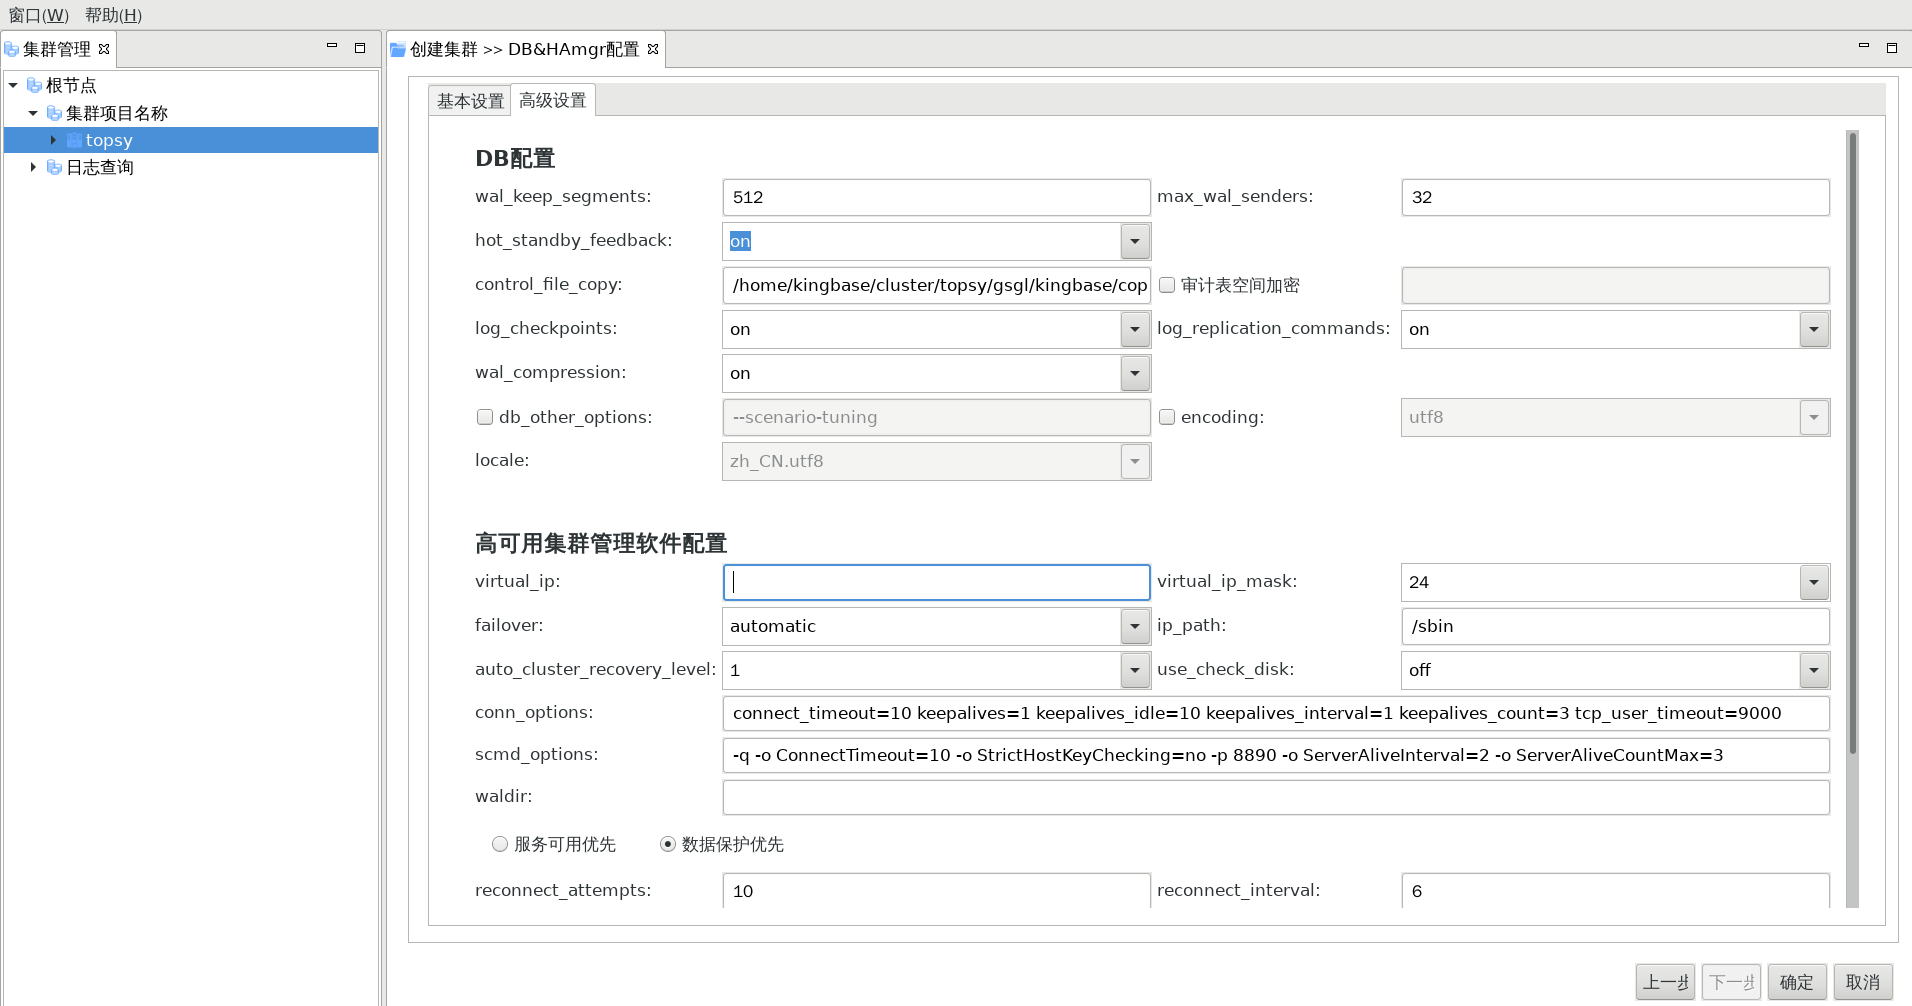Open the 帮助(H) menu
Viewport: 1912px width, 1006px height.
pyautogui.click(x=113, y=15)
